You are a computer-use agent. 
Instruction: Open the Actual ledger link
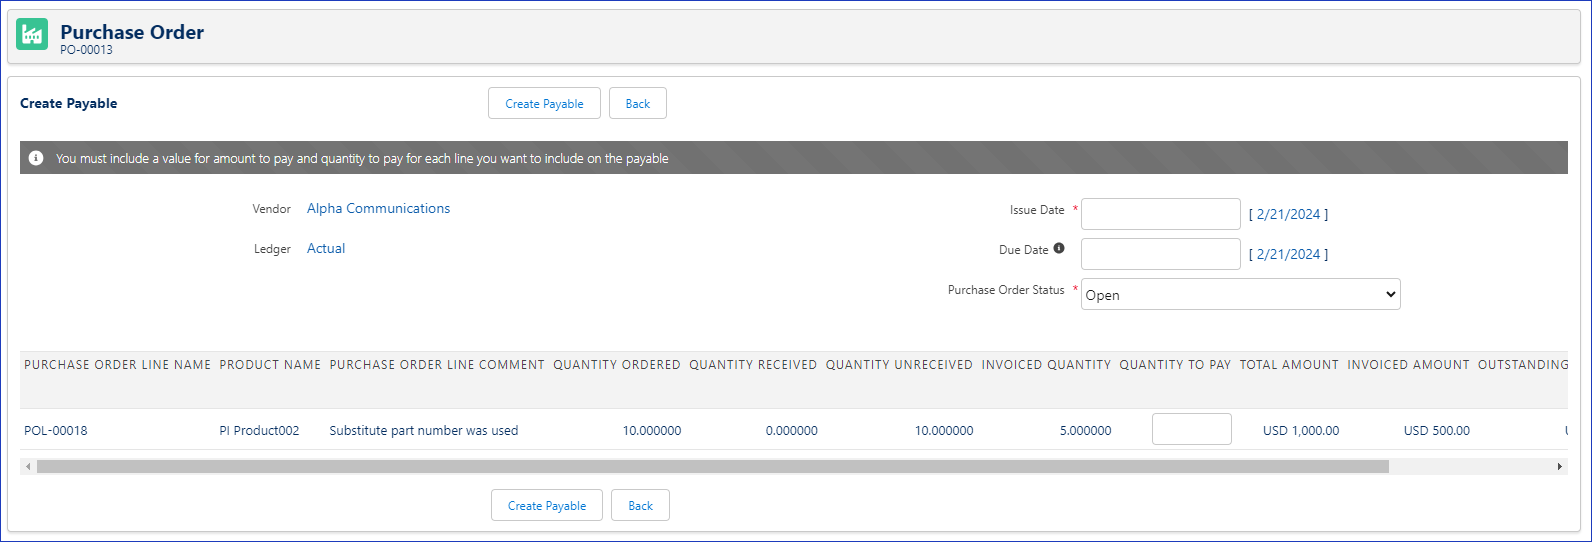click(x=326, y=249)
